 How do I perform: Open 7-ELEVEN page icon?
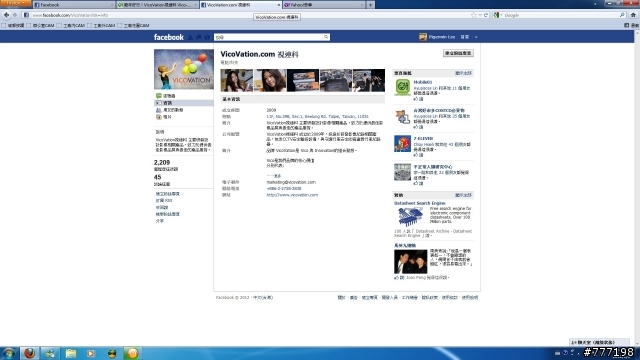pyautogui.click(x=402, y=144)
